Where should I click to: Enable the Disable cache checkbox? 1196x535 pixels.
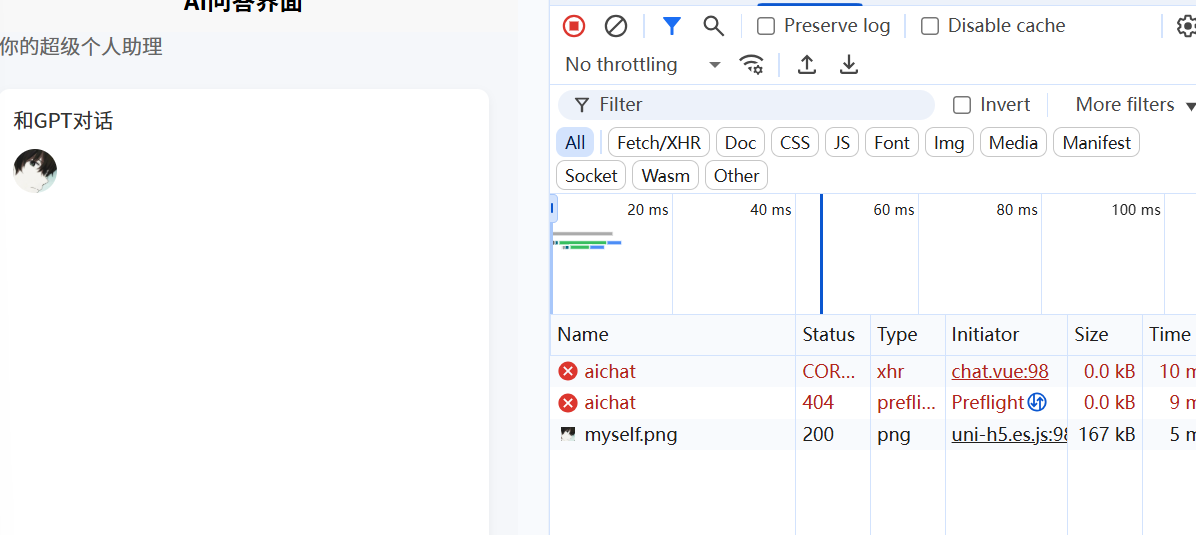click(x=930, y=26)
